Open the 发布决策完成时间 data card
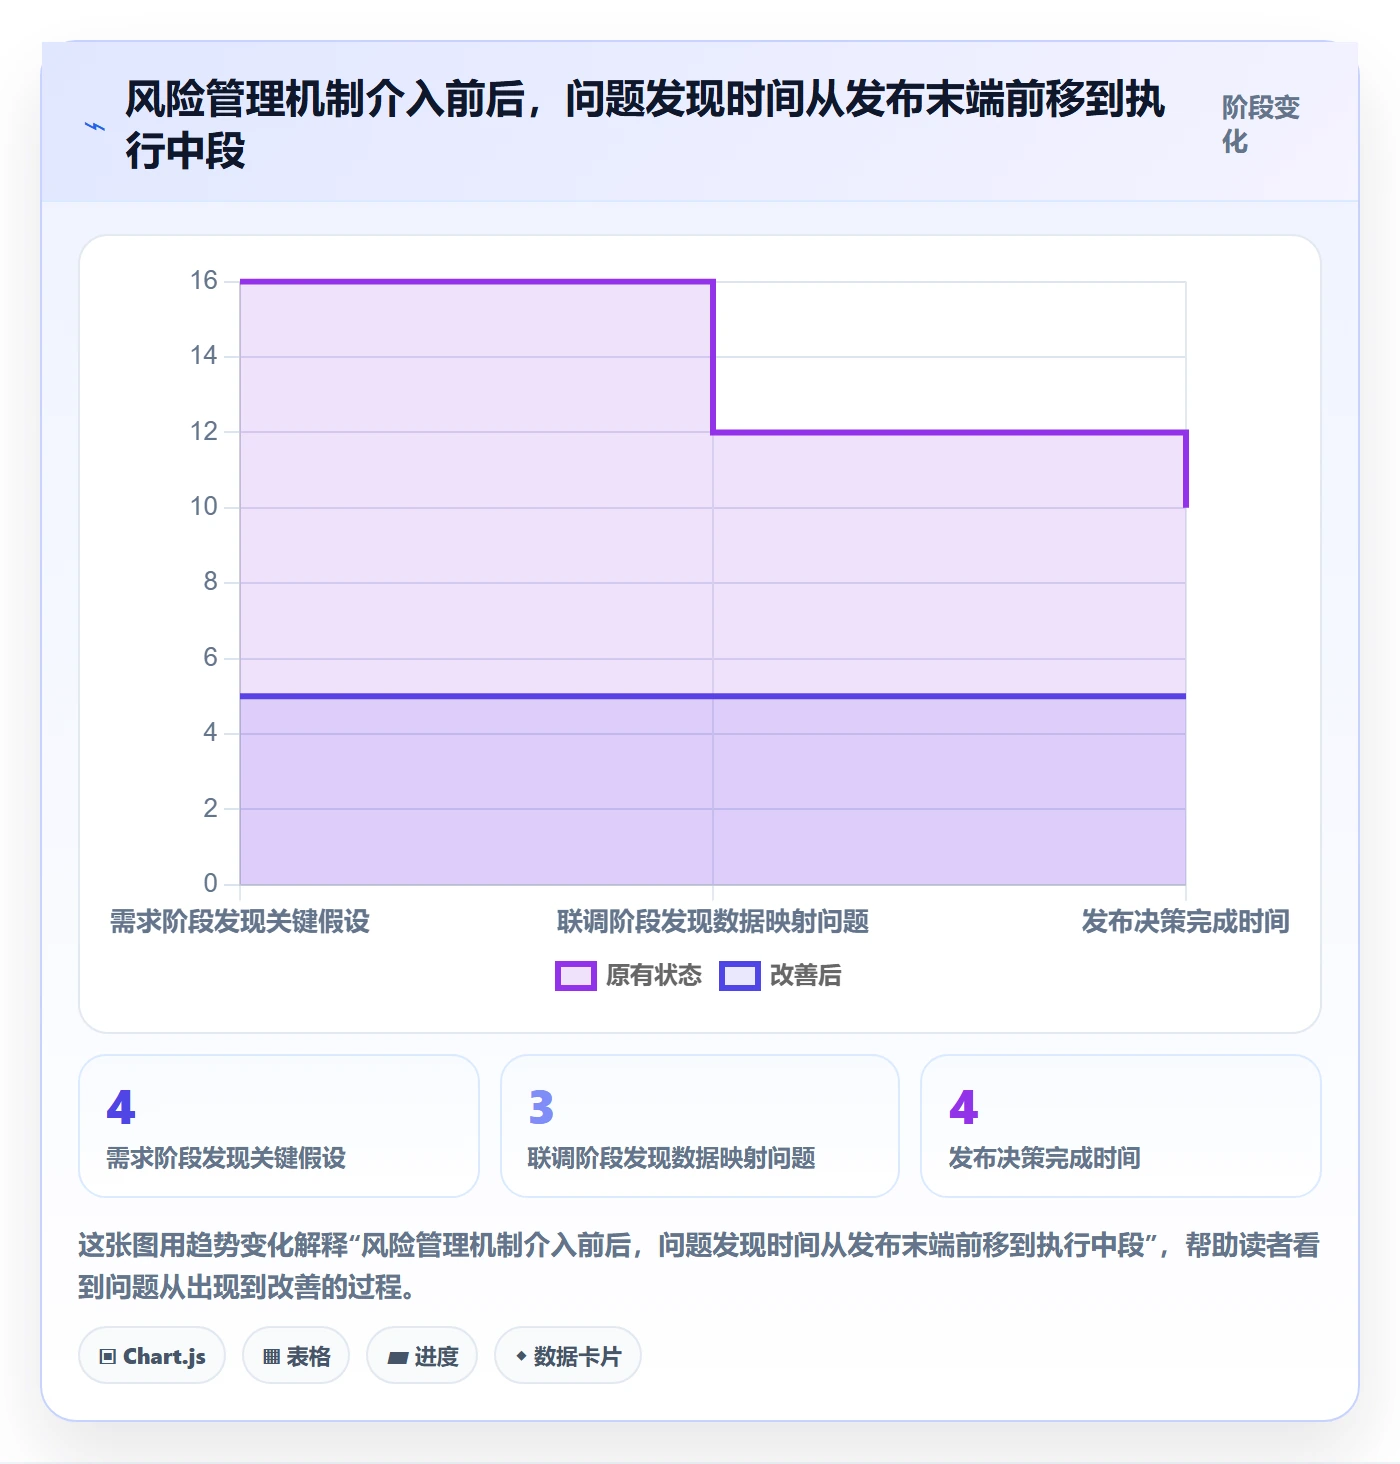Viewport: 1400px width, 1464px height. tap(1121, 1126)
